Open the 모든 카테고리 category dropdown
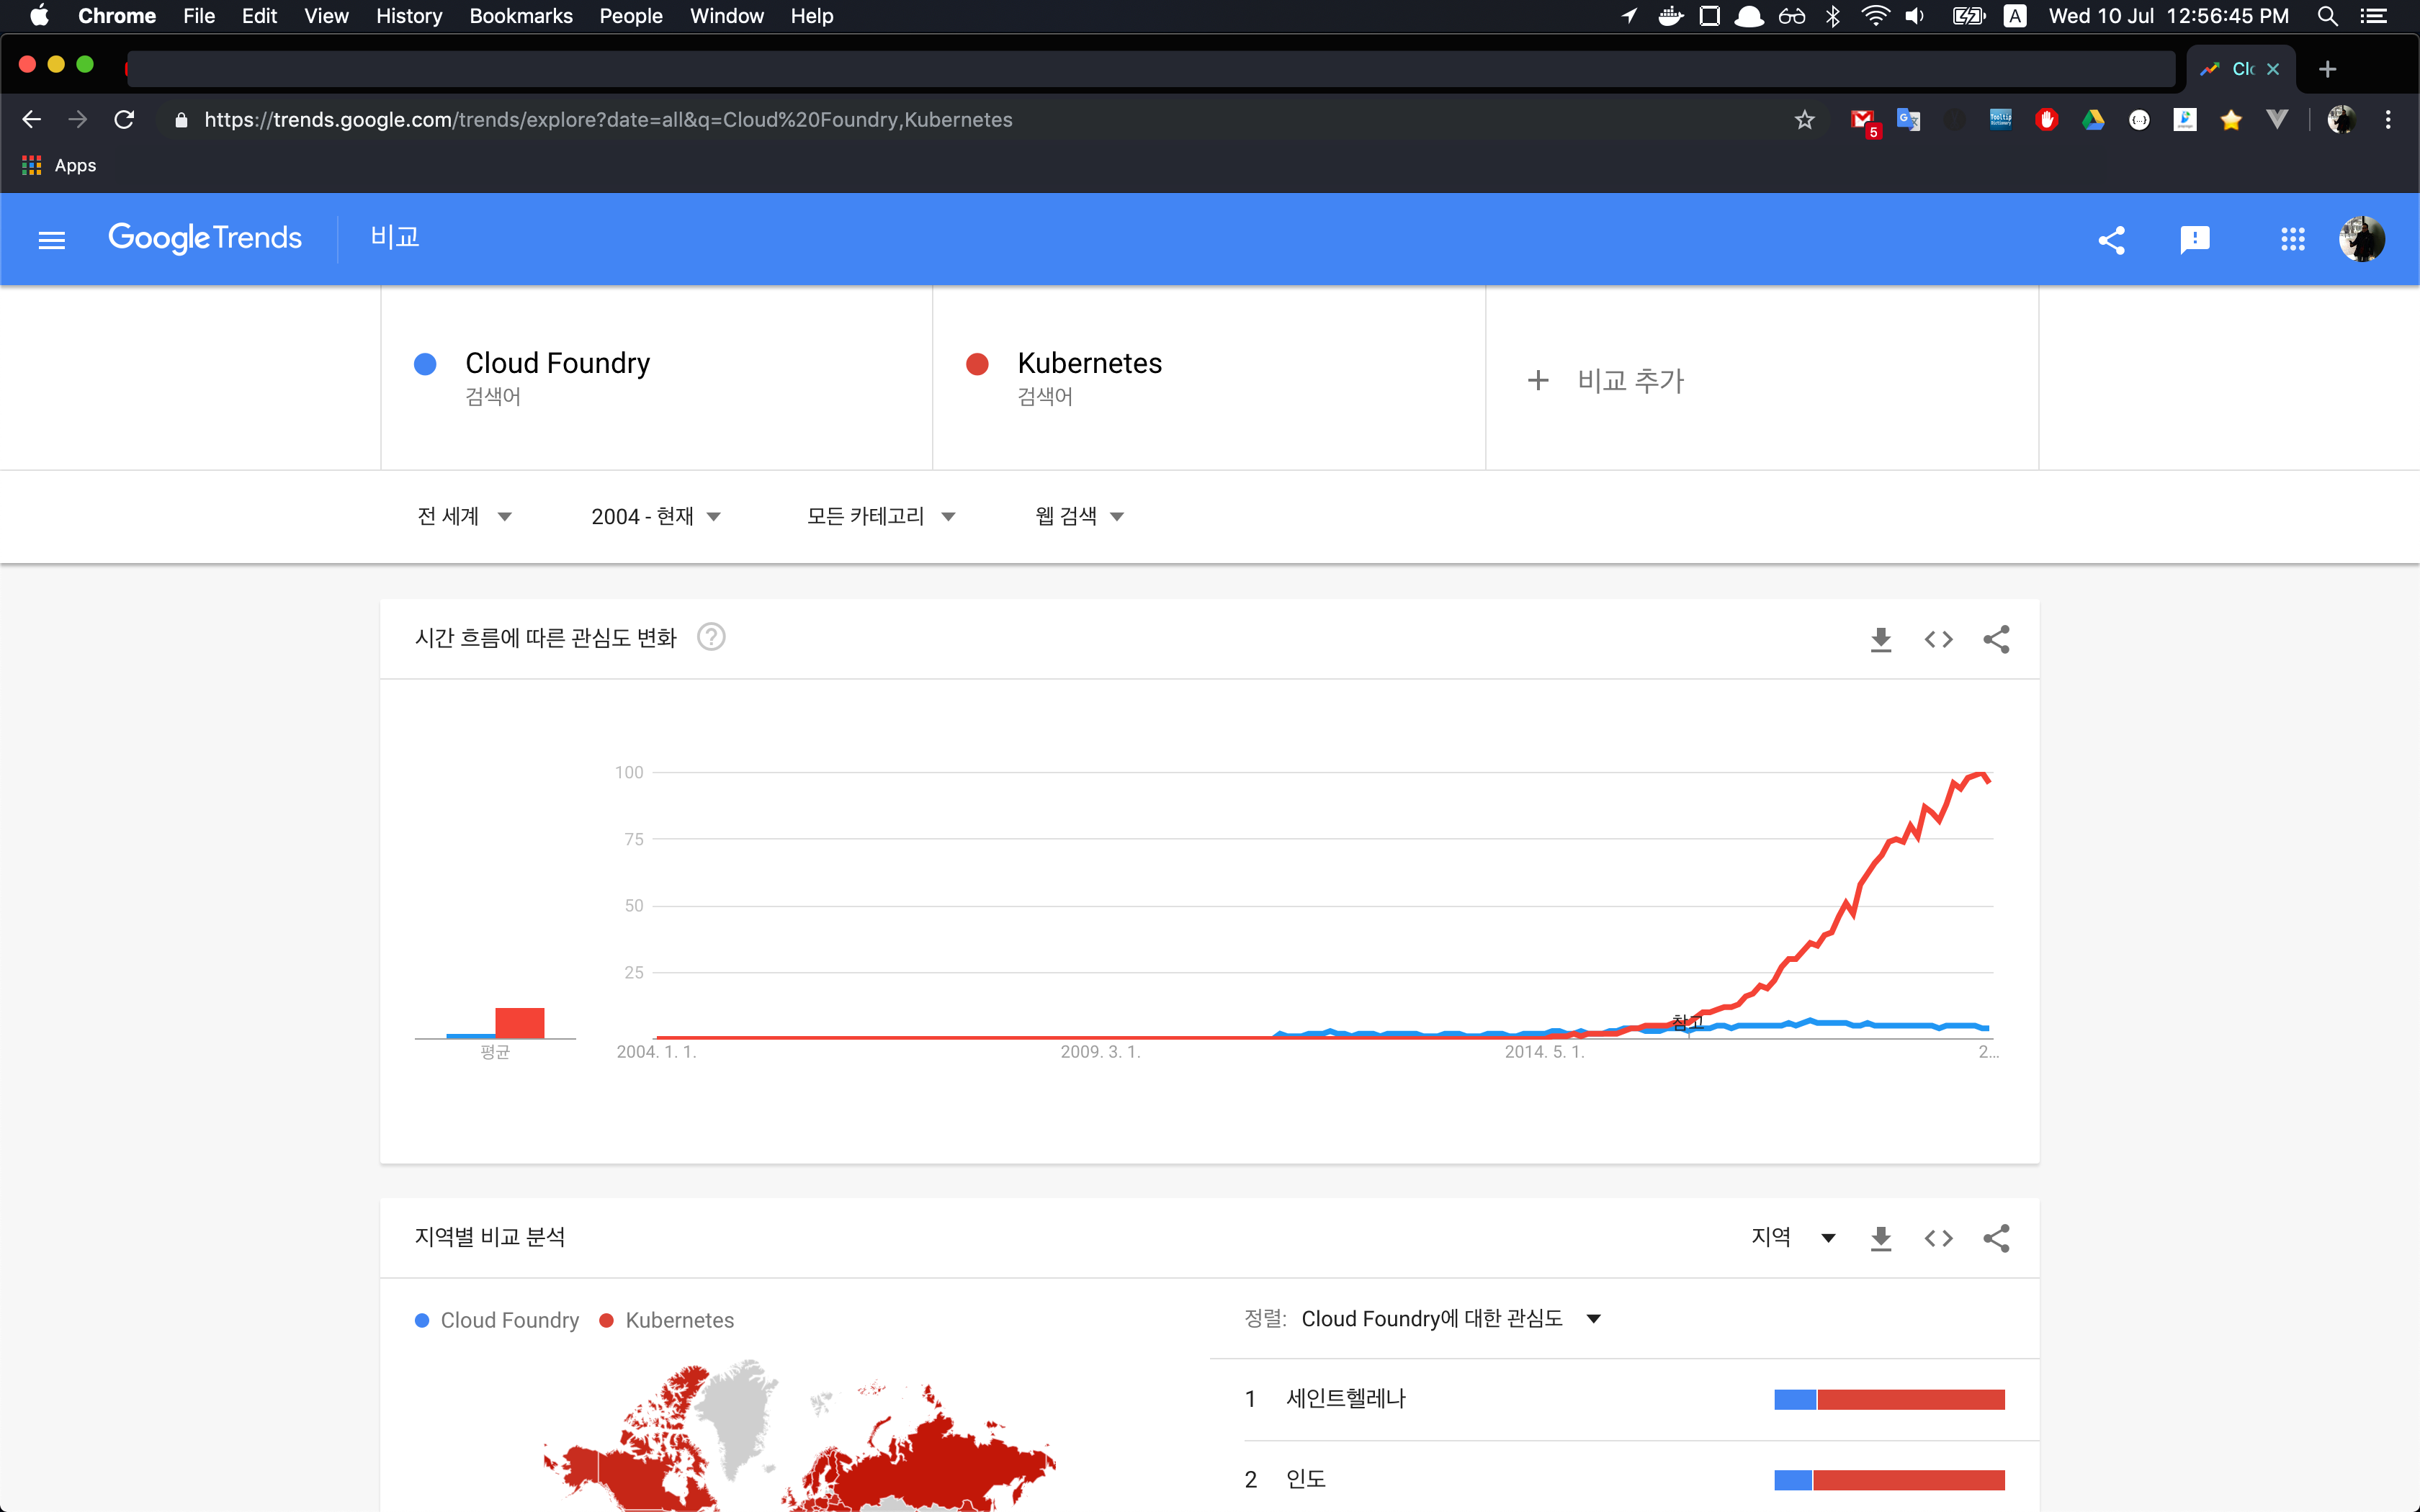Viewport: 2420px width, 1512px height. coord(881,516)
